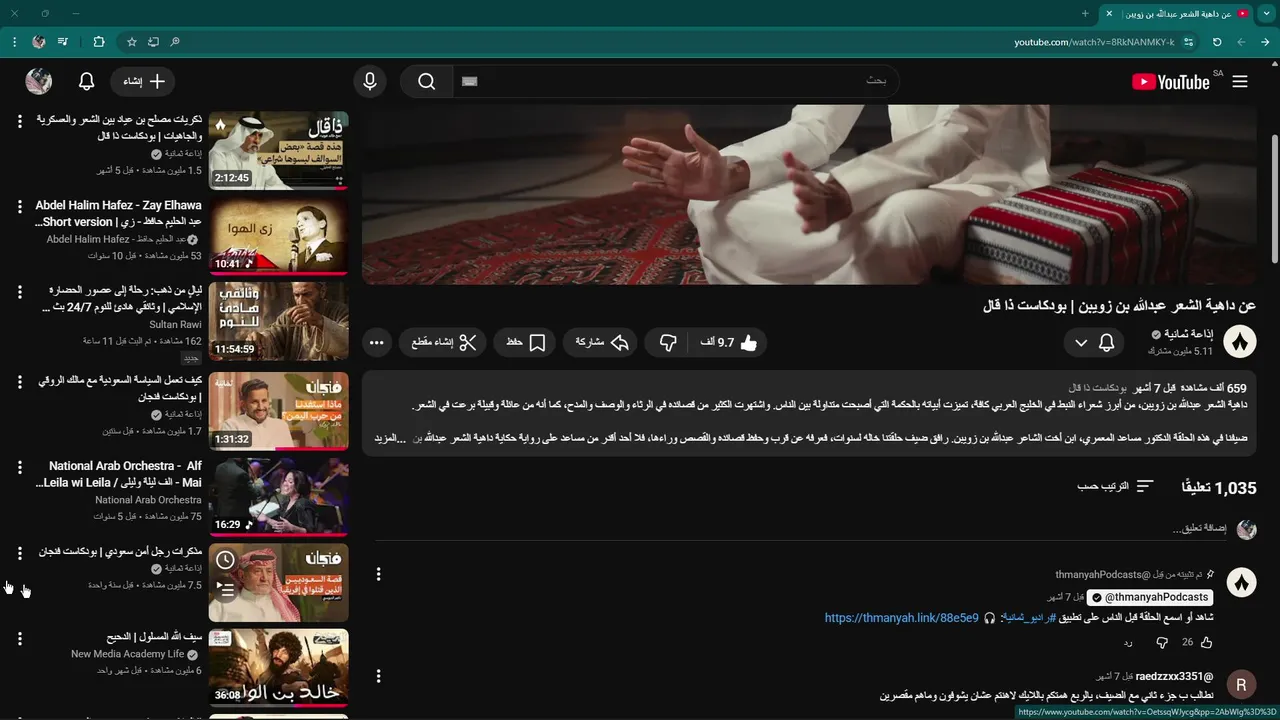Open the browser tab search chevron
The width and height of the screenshot is (1280, 720).
[x=1267, y=13]
